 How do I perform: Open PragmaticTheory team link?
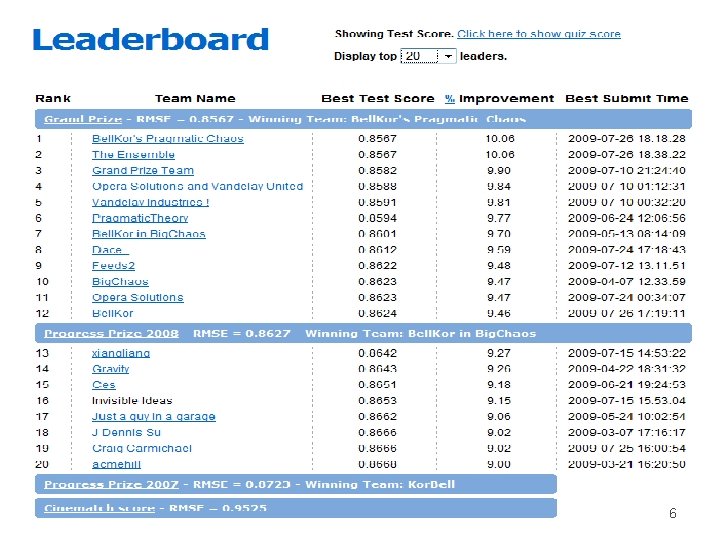click(140, 218)
